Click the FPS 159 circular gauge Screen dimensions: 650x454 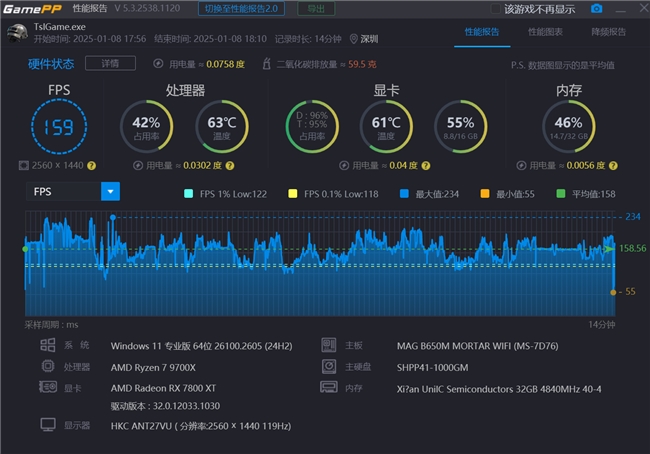pos(59,126)
